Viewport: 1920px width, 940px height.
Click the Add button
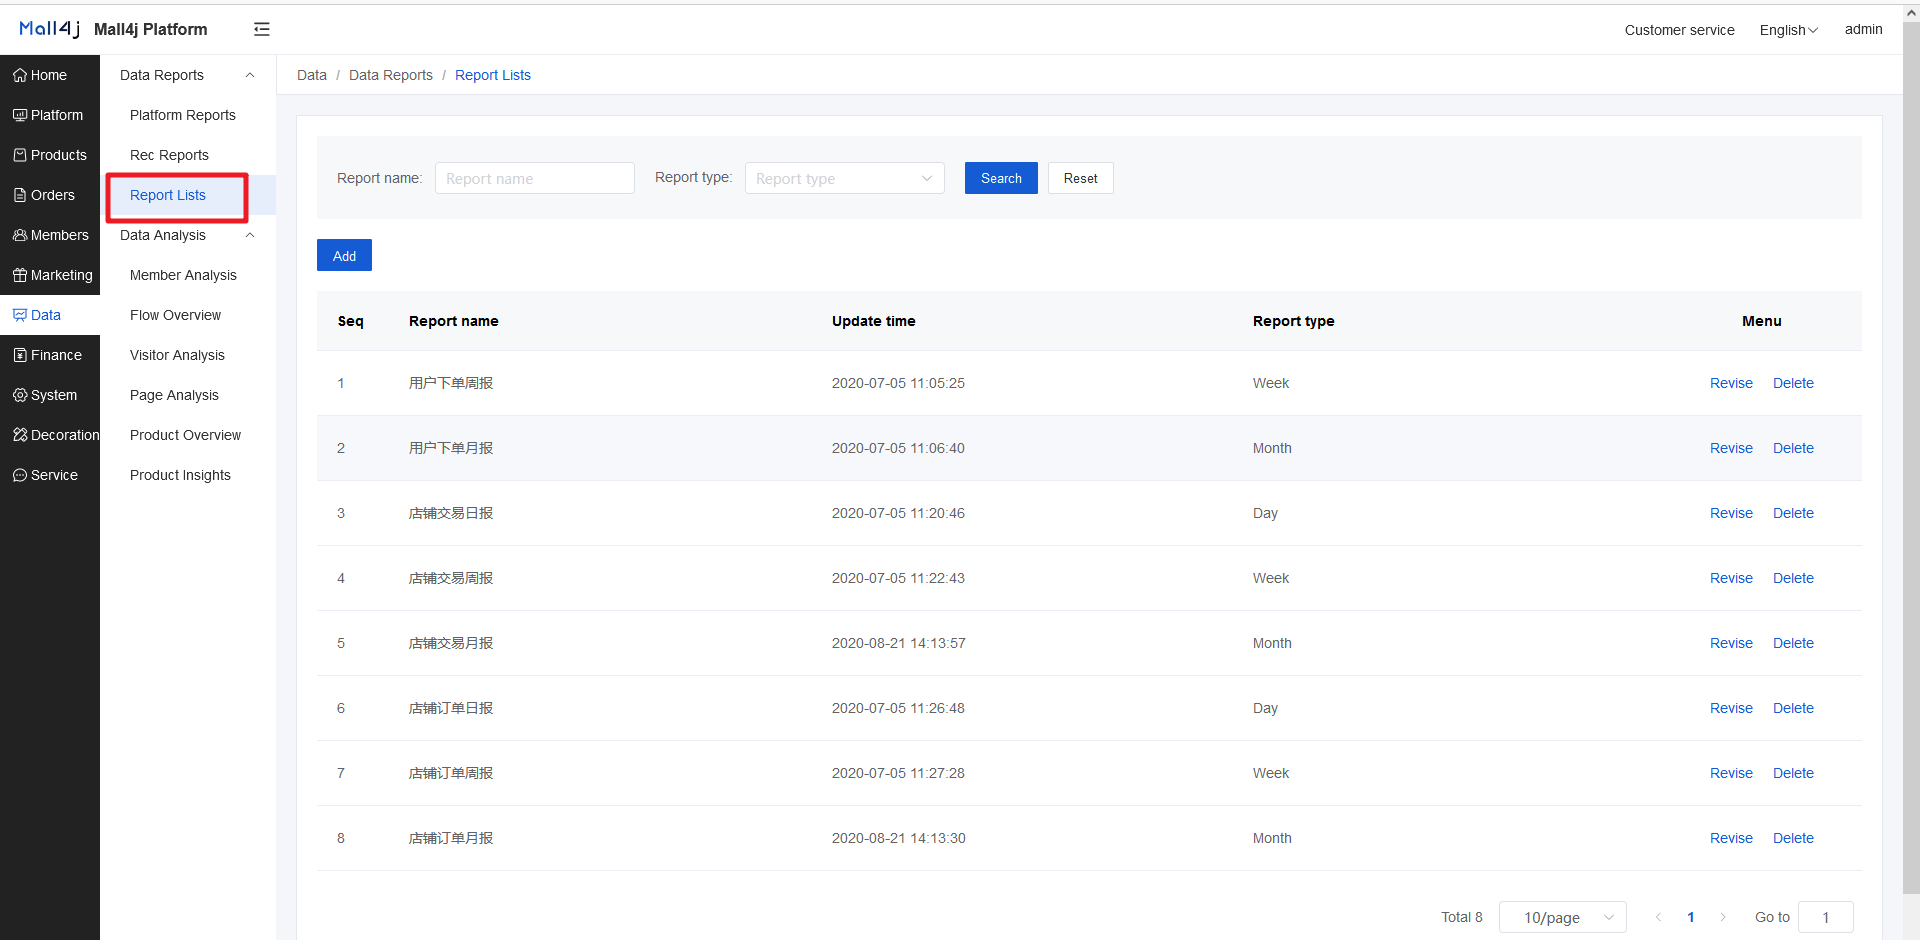[344, 255]
